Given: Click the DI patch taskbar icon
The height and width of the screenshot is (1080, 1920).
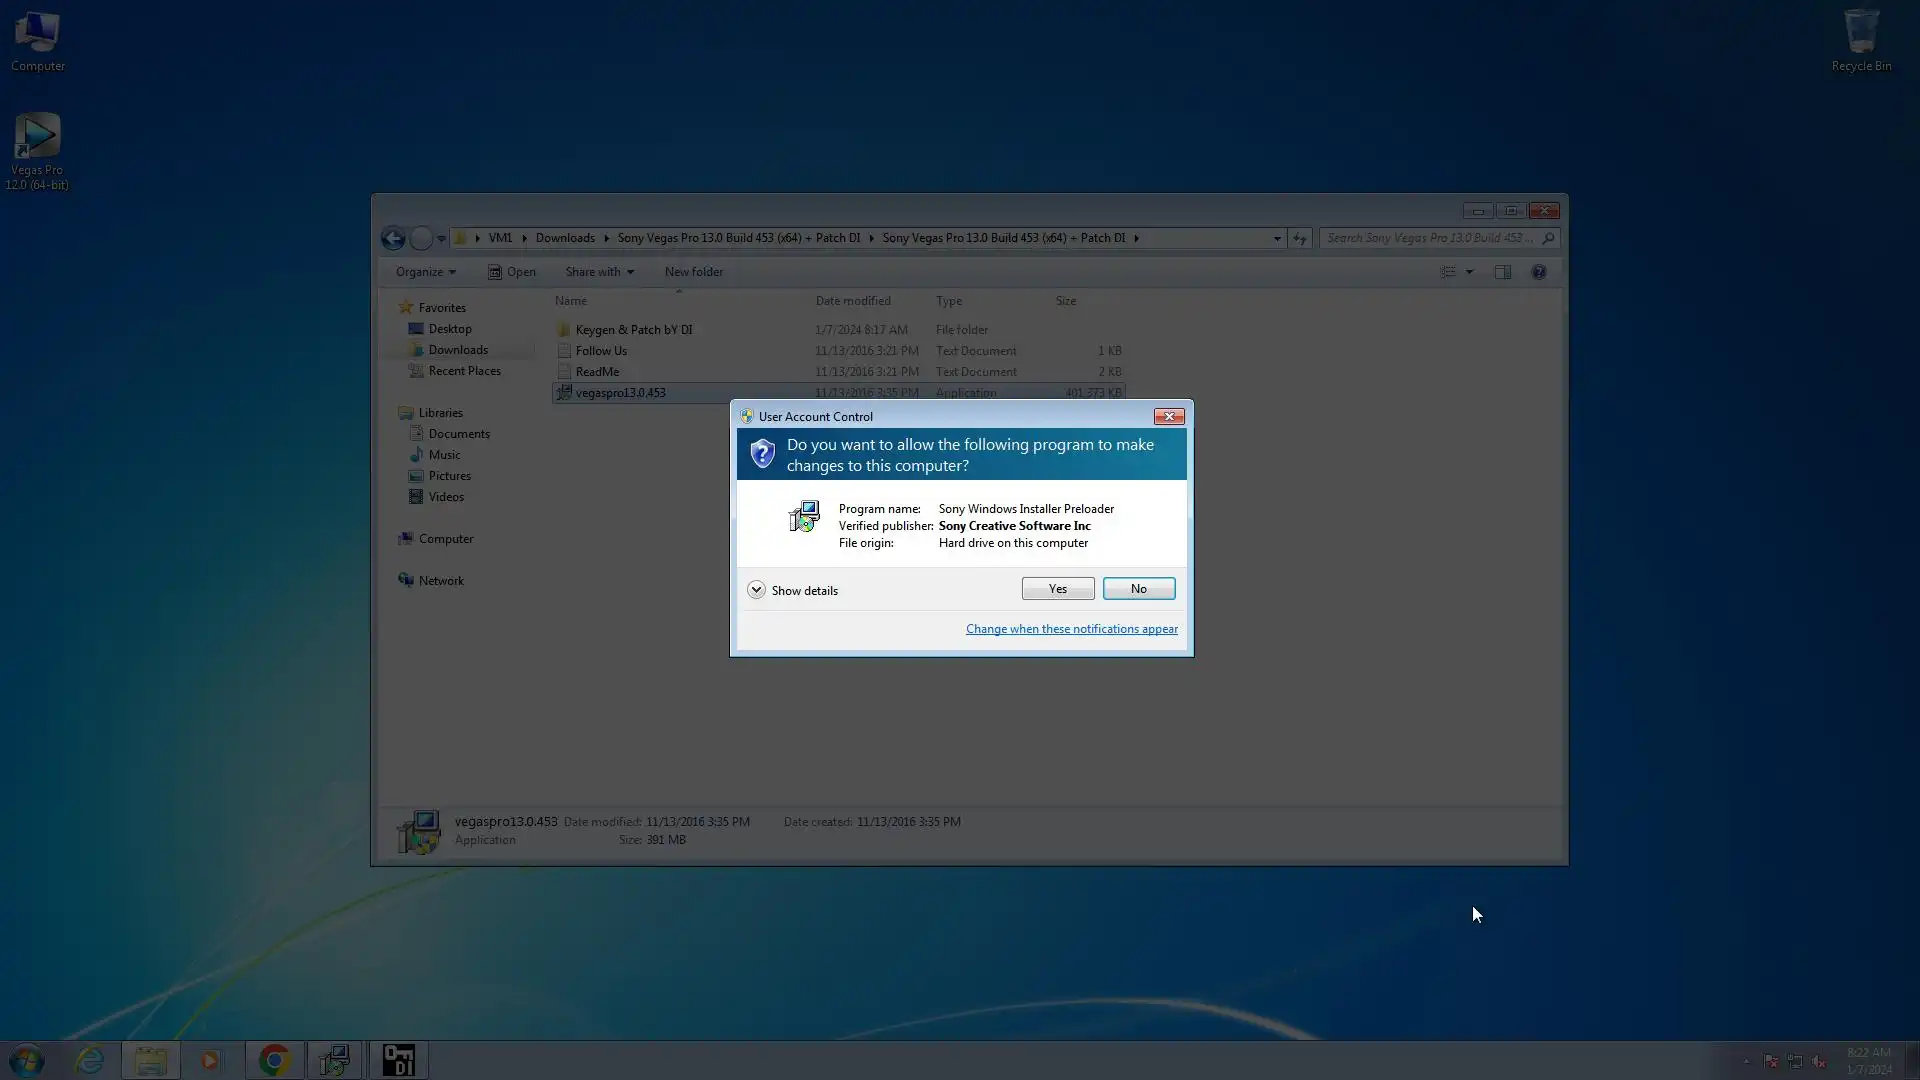Looking at the screenshot, I should (398, 1060).
